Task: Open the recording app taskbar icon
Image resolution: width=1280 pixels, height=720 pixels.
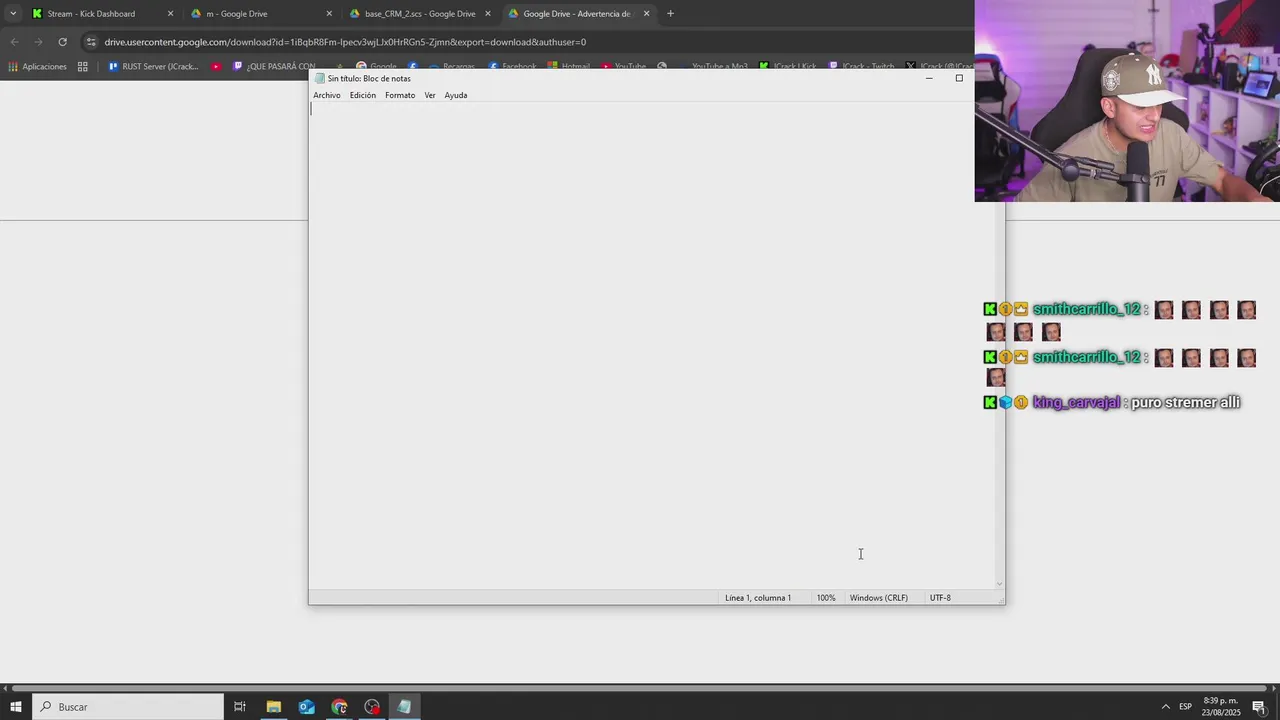Action: [x=372, y=707]
